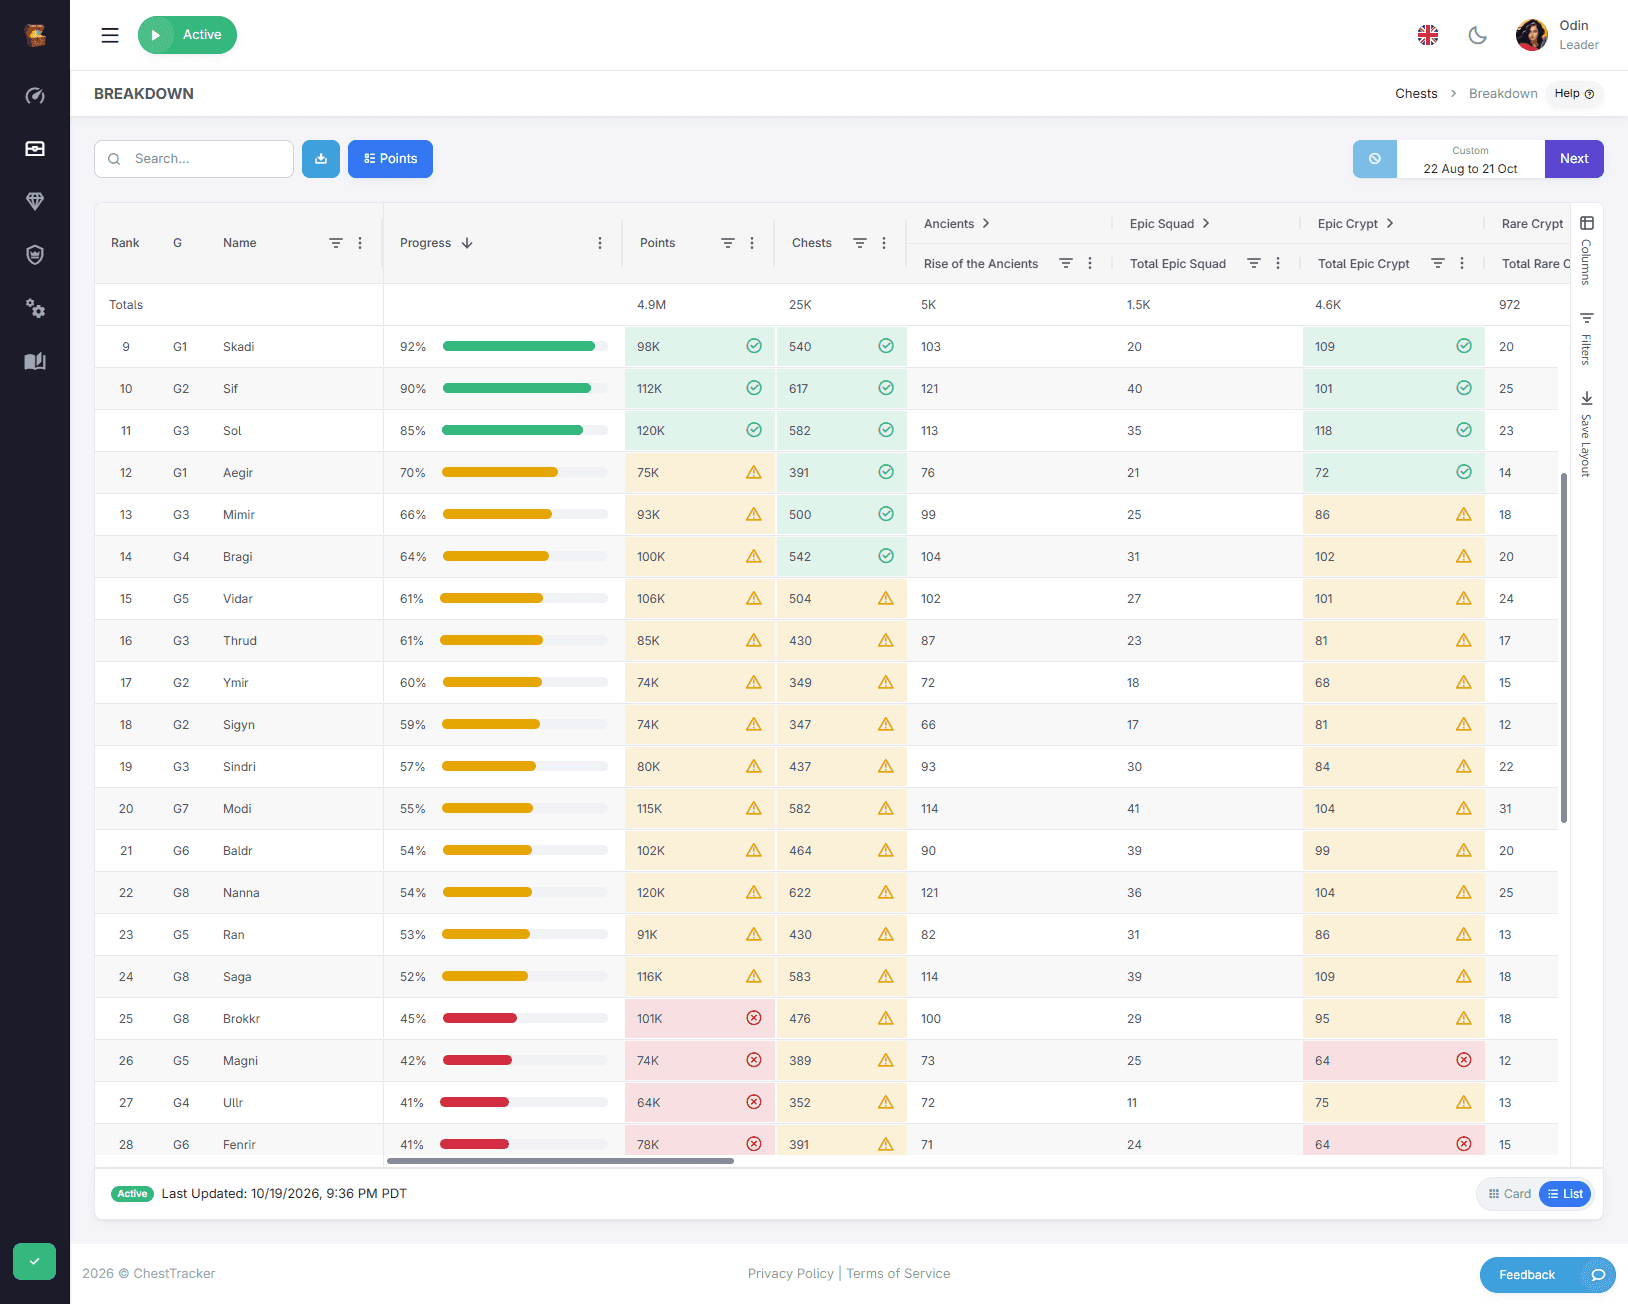
Task: Click the download export icon button
Action: pos(321,159)
